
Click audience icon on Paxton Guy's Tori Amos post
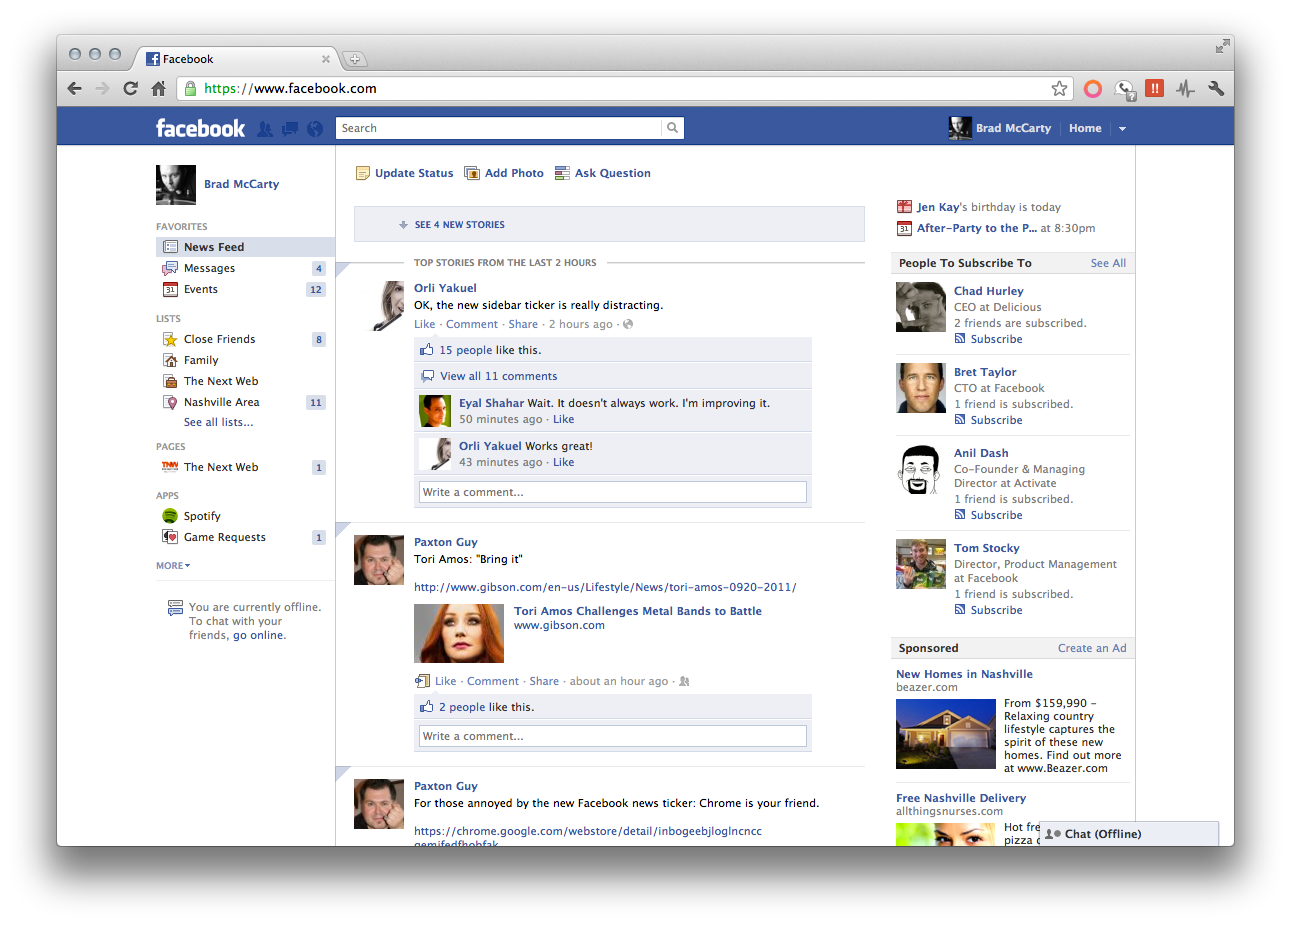[684, 681]
